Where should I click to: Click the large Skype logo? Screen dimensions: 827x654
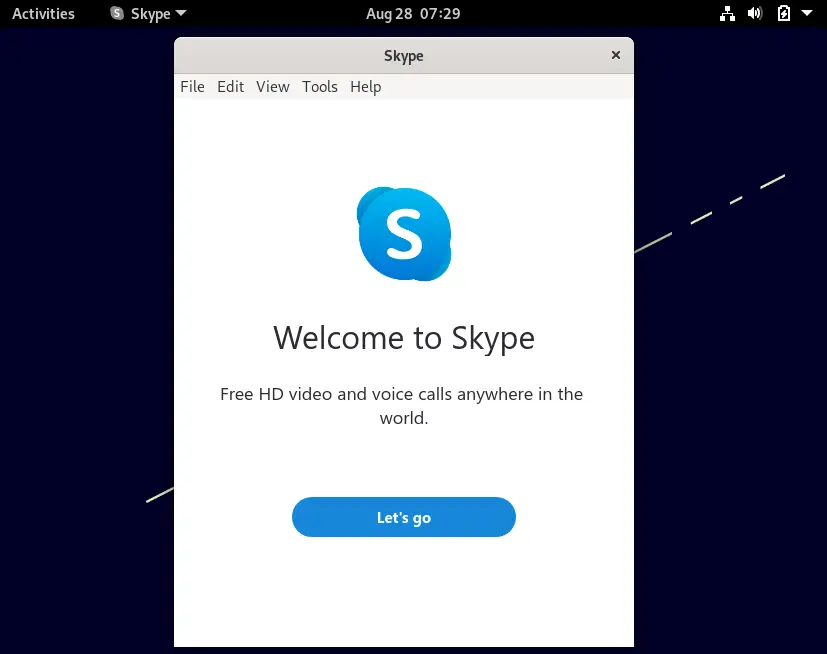pyautogui.click(x=404, y=234)
